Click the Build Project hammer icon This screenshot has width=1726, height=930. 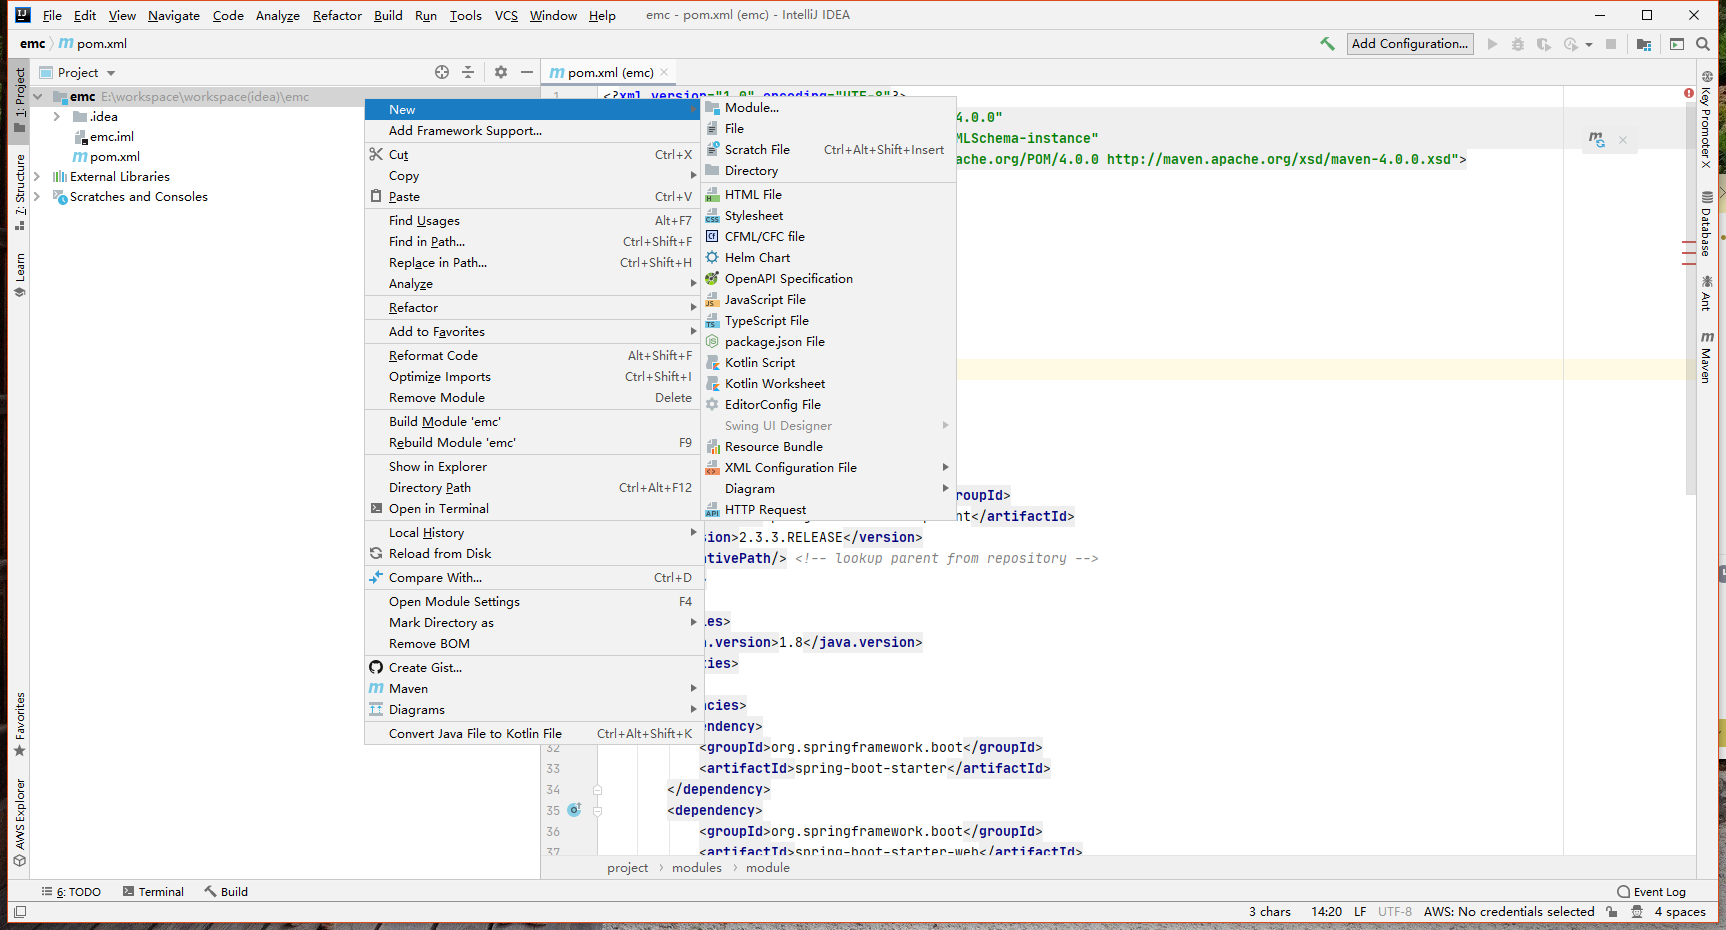[1327, 44]
